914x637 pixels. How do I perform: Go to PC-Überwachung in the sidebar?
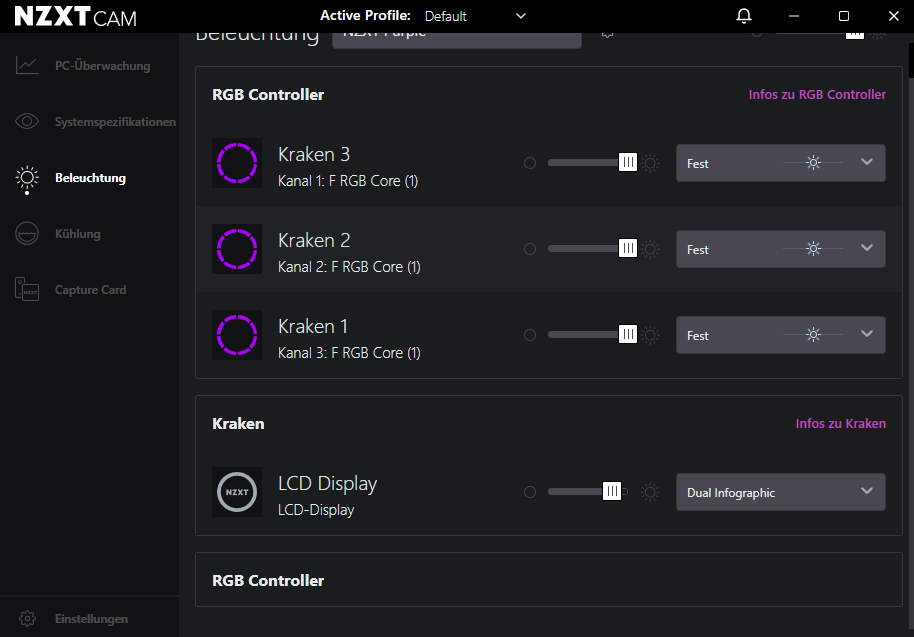point(102,66)
